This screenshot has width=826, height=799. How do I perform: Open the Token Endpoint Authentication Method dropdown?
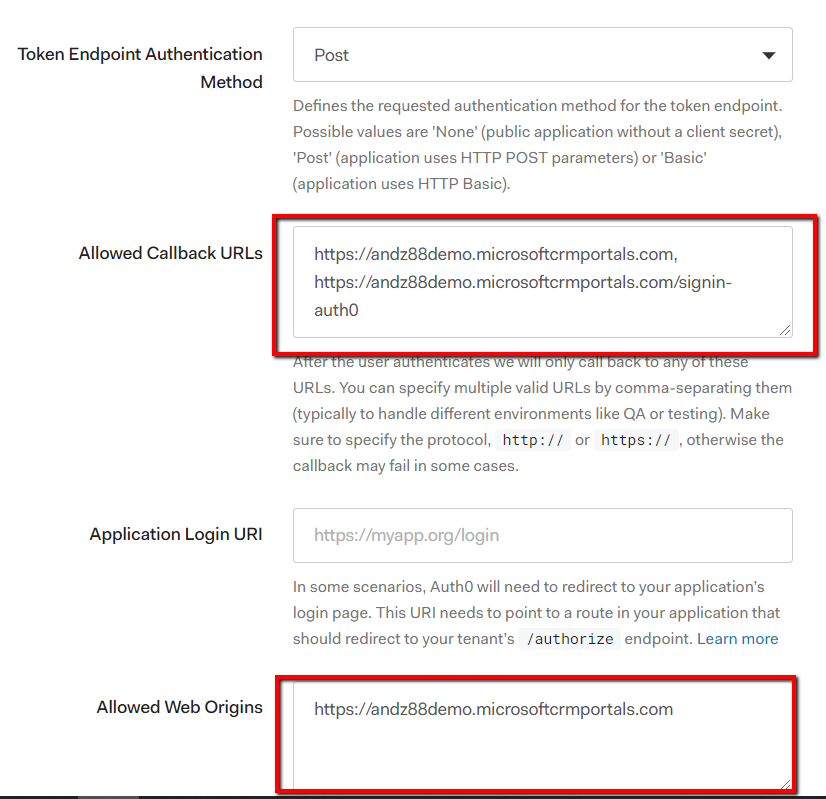(542, 55)
